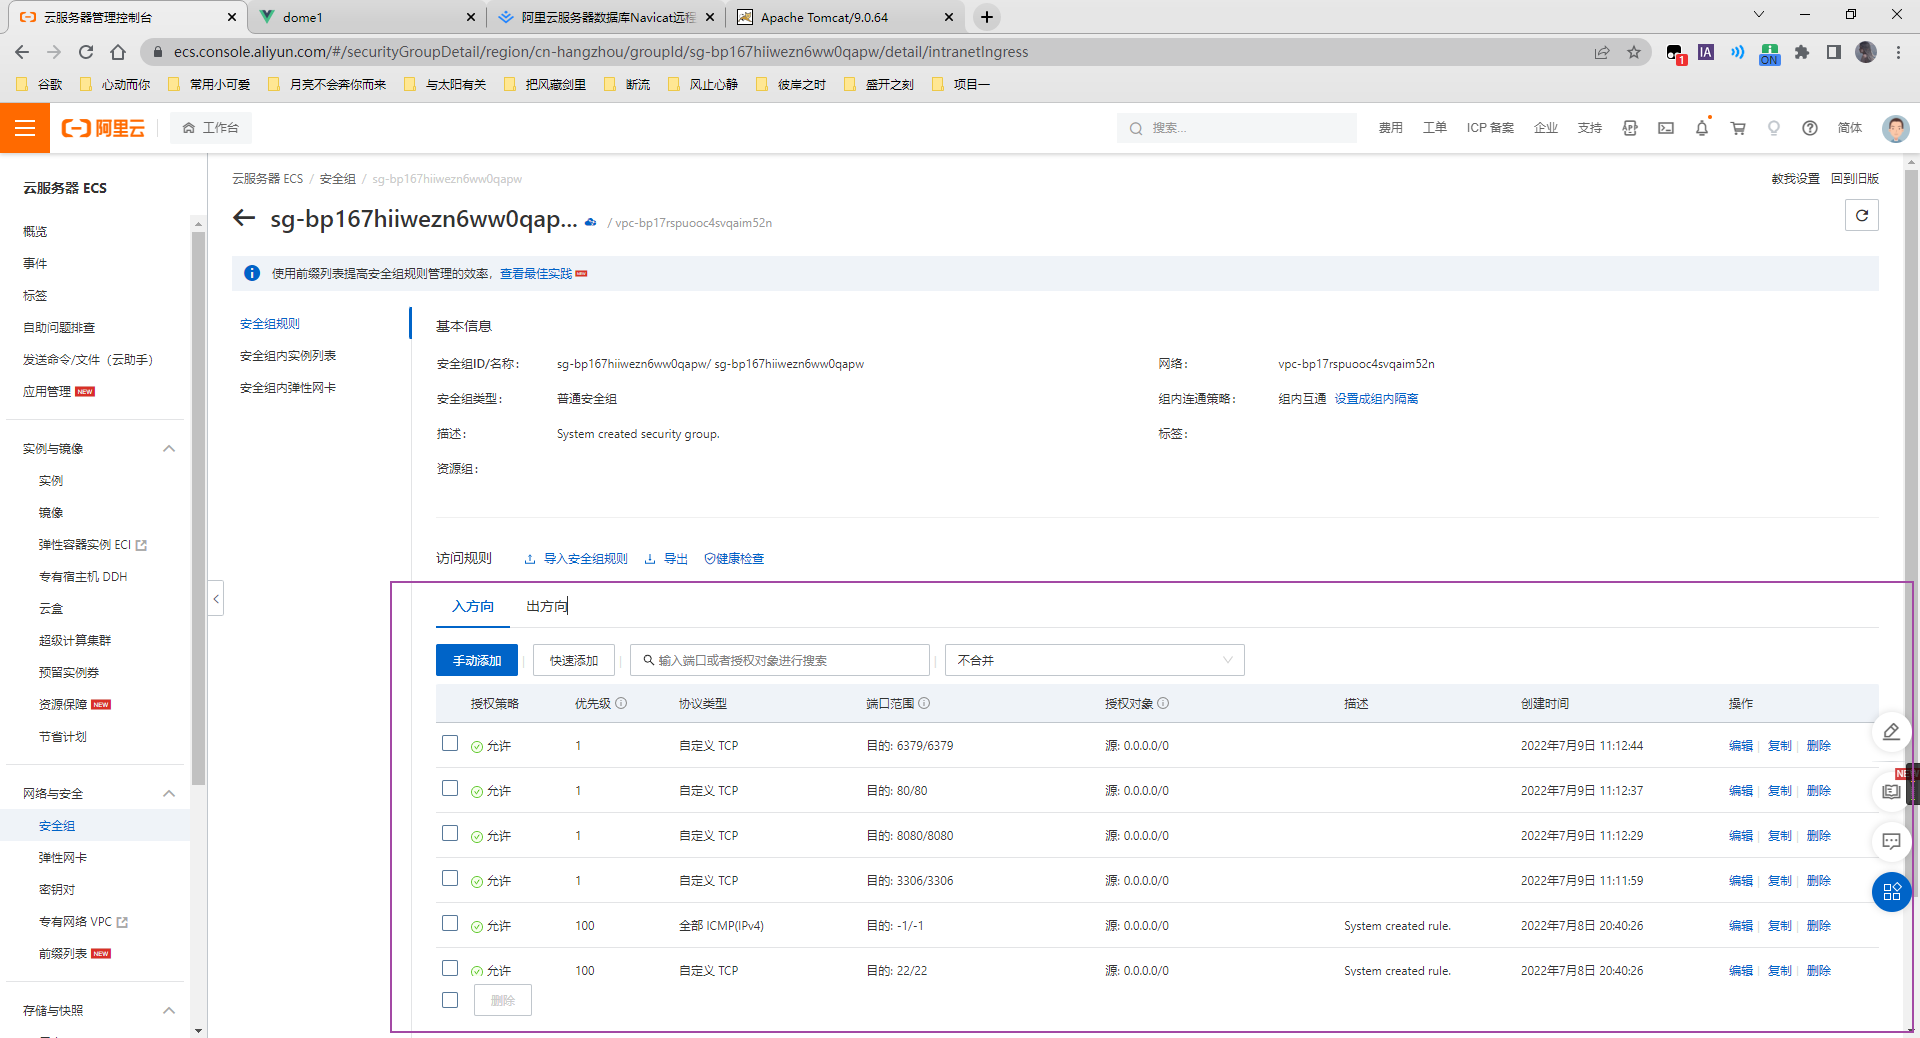Open the Aliyun hamburger menu
1920x1038 pixels.
click(25, 128)
